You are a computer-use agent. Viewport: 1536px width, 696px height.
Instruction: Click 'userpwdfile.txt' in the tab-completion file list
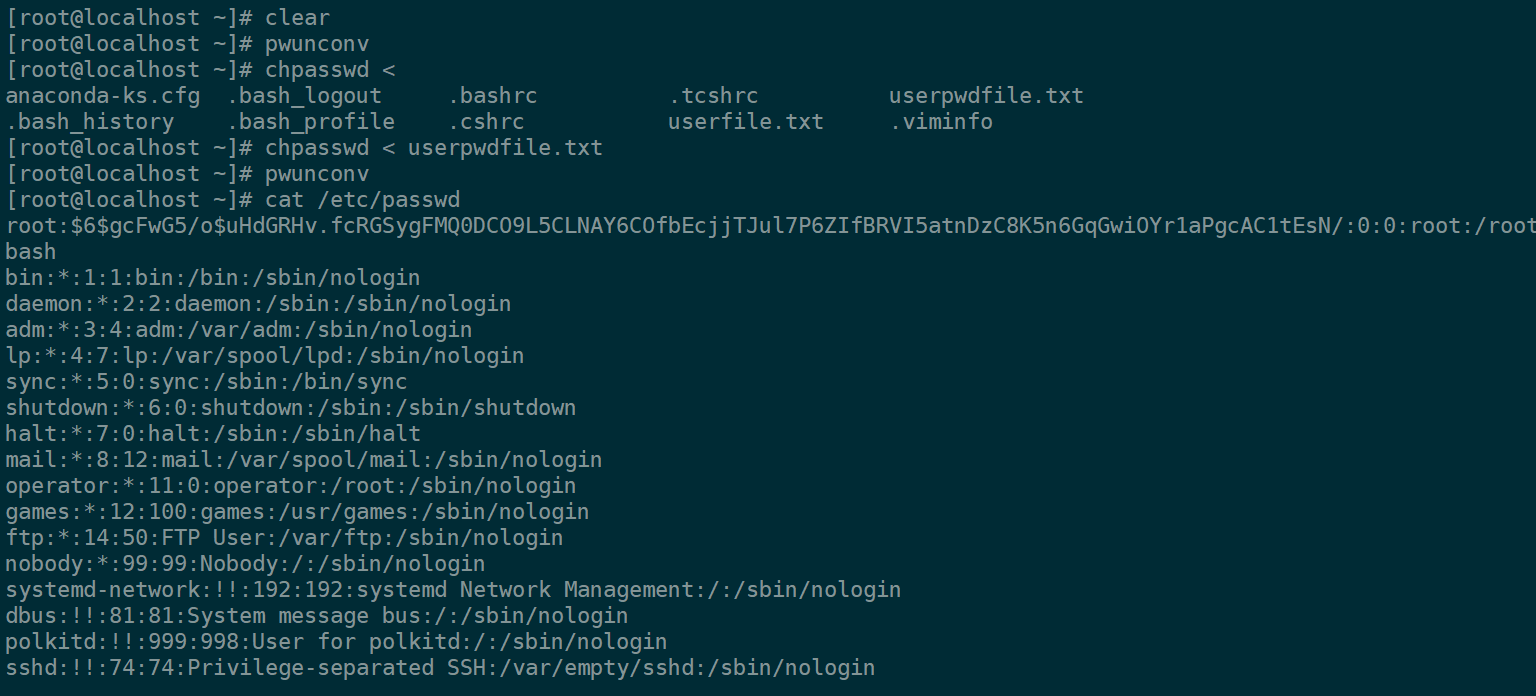(986, 96)
